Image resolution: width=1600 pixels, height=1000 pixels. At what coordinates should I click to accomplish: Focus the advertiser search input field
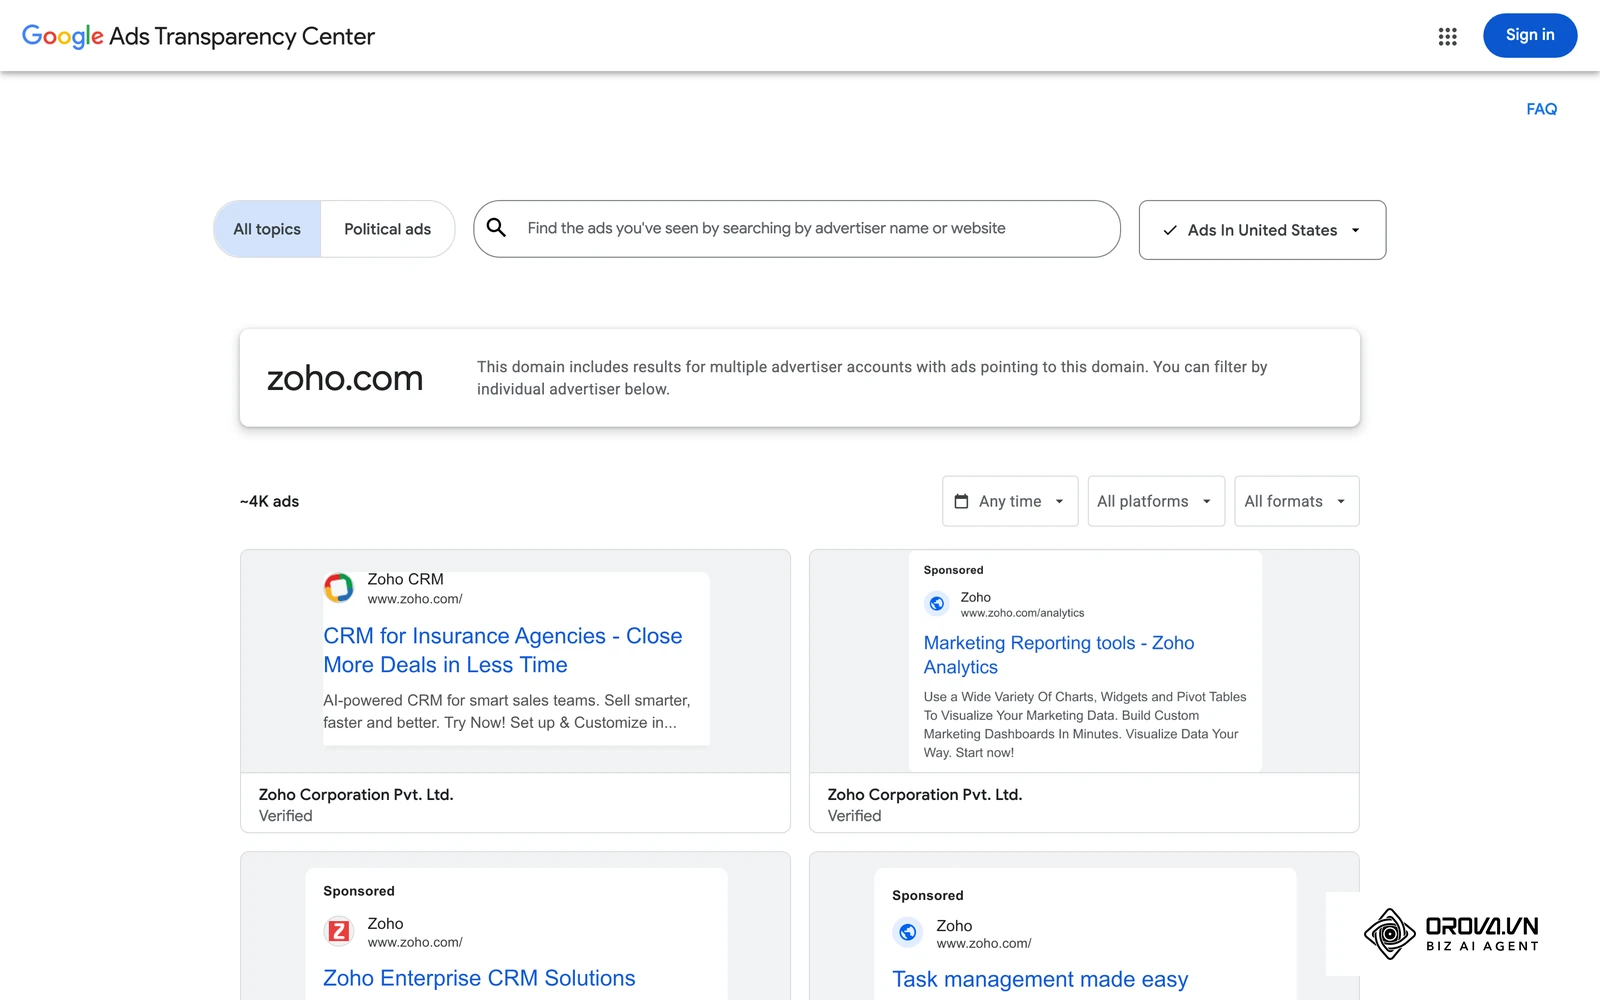(797, 229)
